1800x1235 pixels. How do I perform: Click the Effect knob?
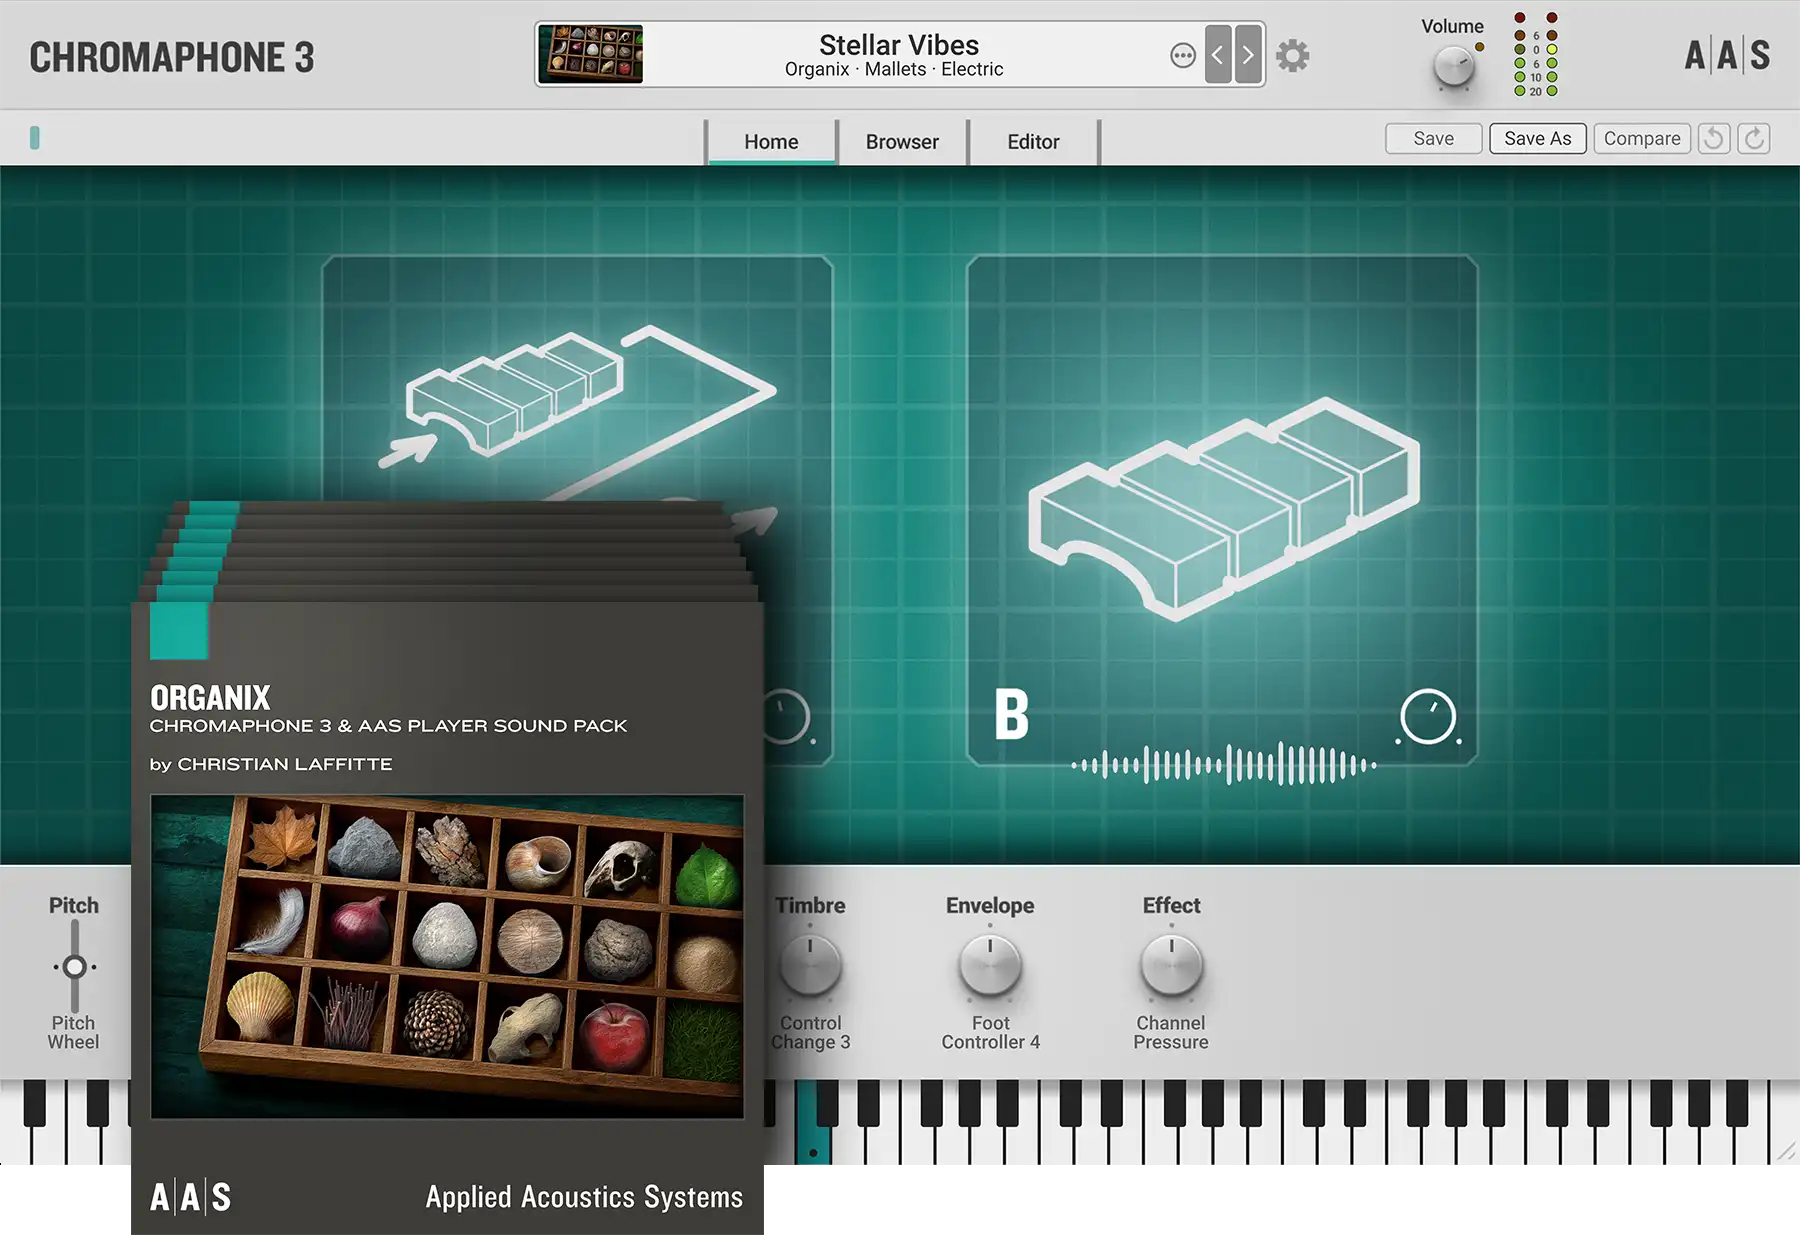[1172, 966]
